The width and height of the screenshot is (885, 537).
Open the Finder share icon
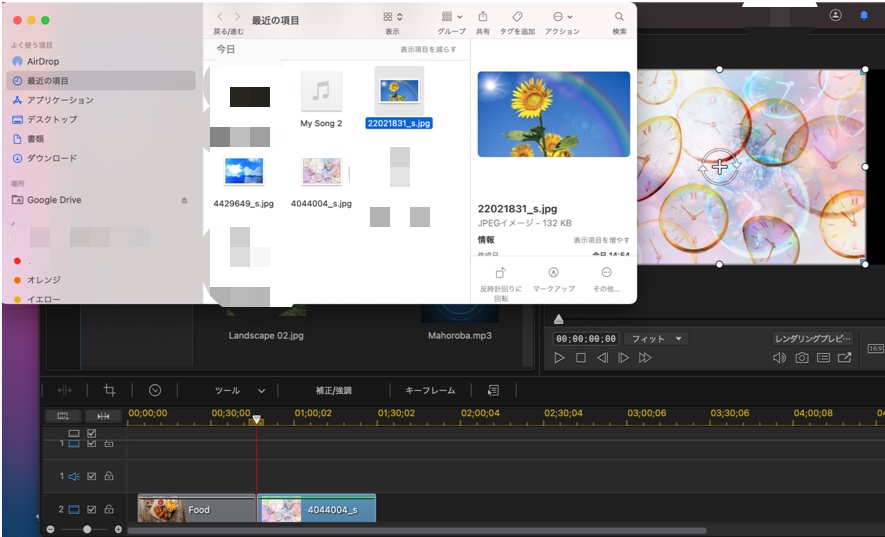click(483, 17)
